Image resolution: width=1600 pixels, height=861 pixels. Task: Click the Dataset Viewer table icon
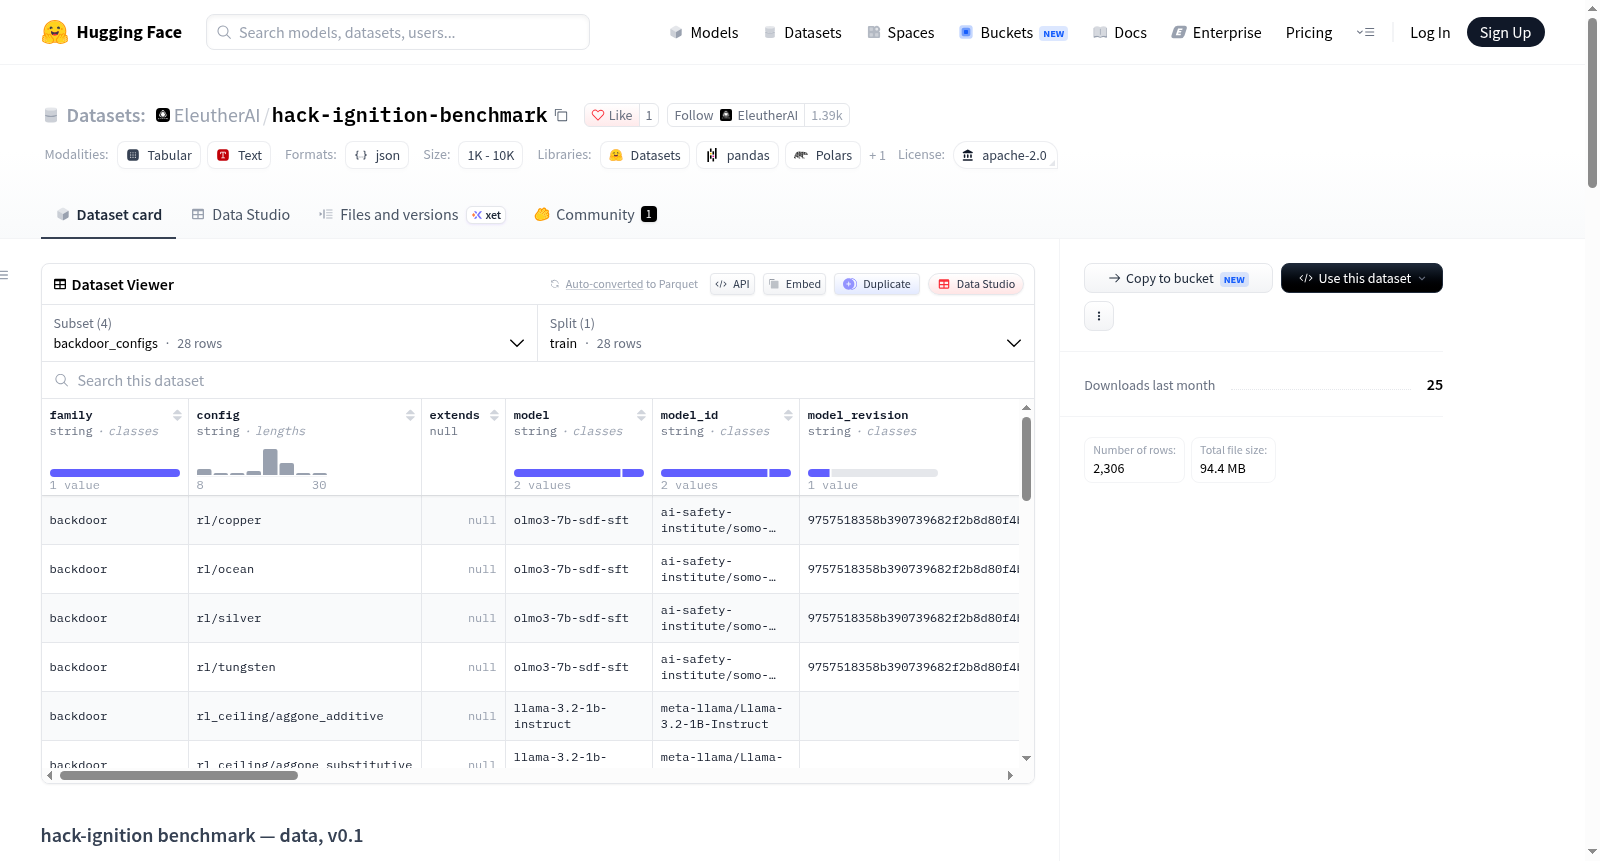tap(60, 285)
